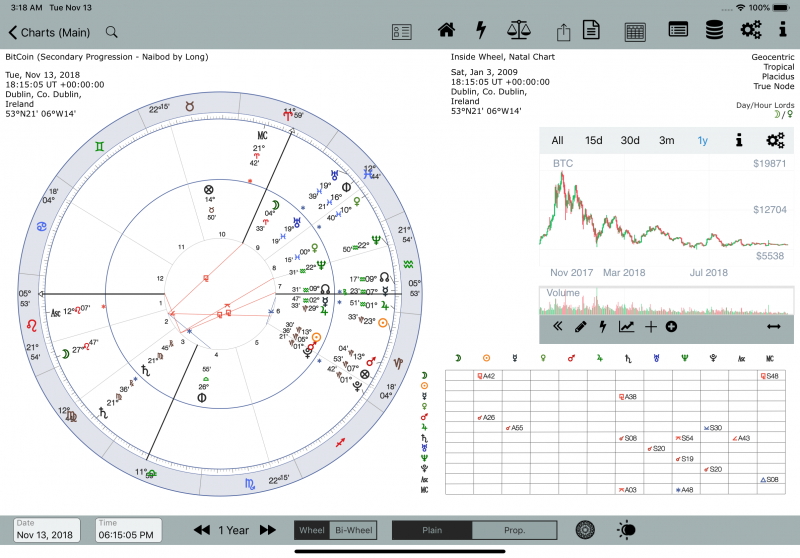Screen dimensions: 800x558
Task: Open the chart details card icon
Action: tap(402, 32)
